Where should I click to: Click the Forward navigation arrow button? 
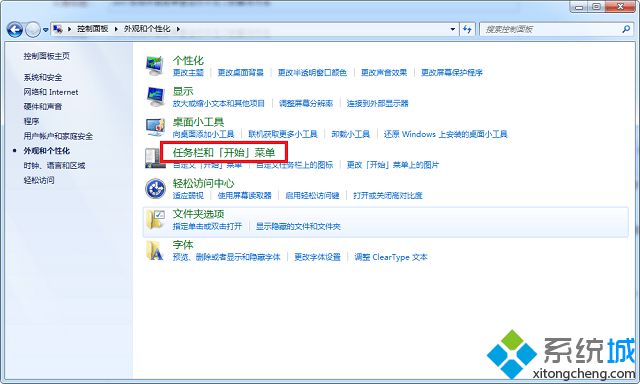[x=33, y=29]
